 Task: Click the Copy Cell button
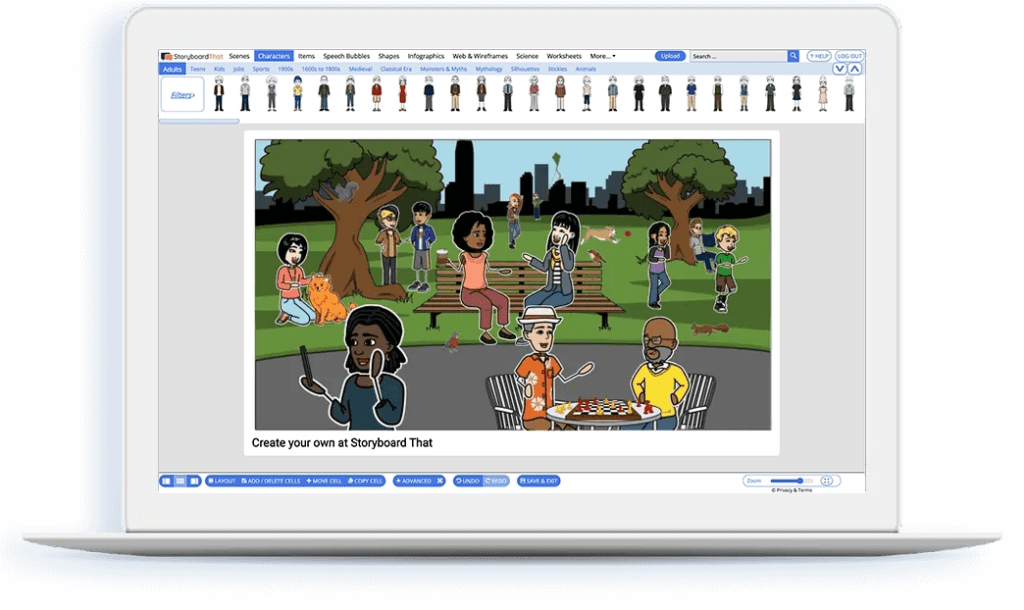click(x=365, y=481)
